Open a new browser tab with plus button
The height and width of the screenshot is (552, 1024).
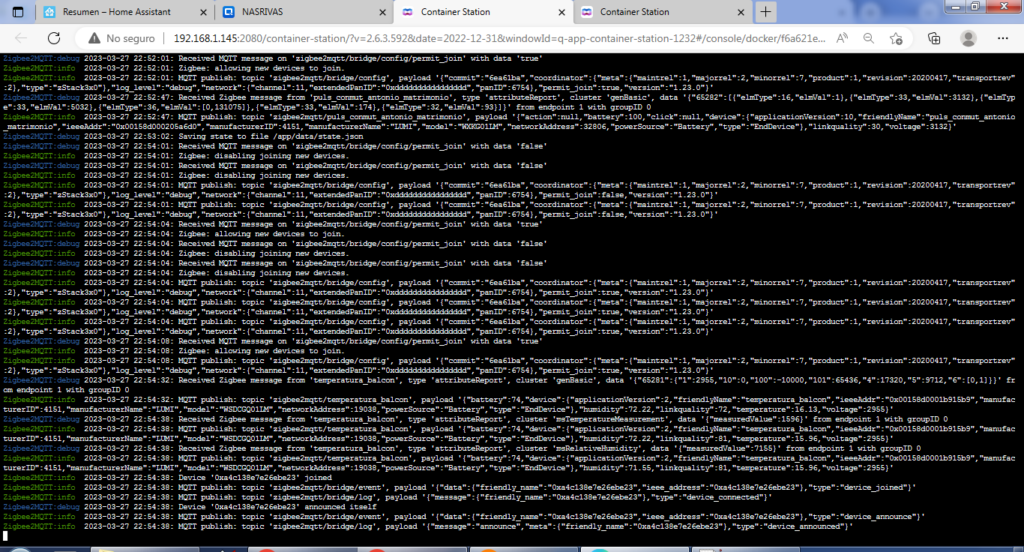[x=764, y=12]
